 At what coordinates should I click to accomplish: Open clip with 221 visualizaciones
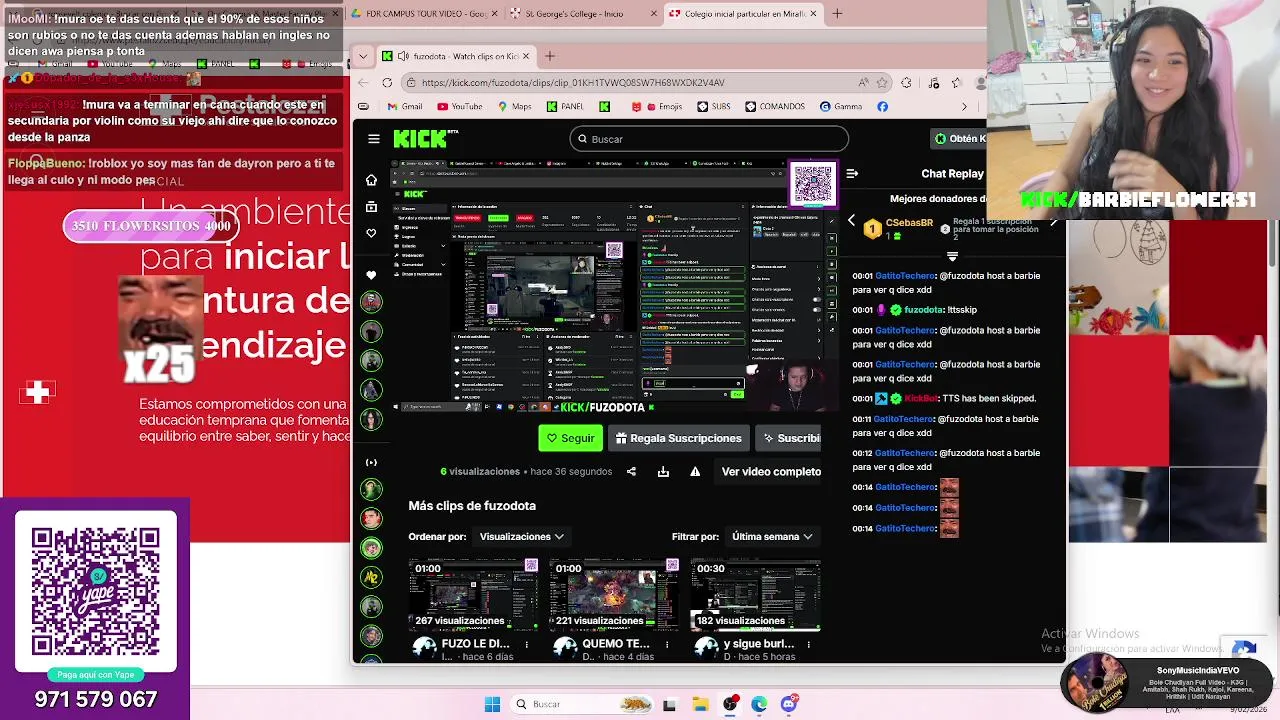click(x=614, y=595)
